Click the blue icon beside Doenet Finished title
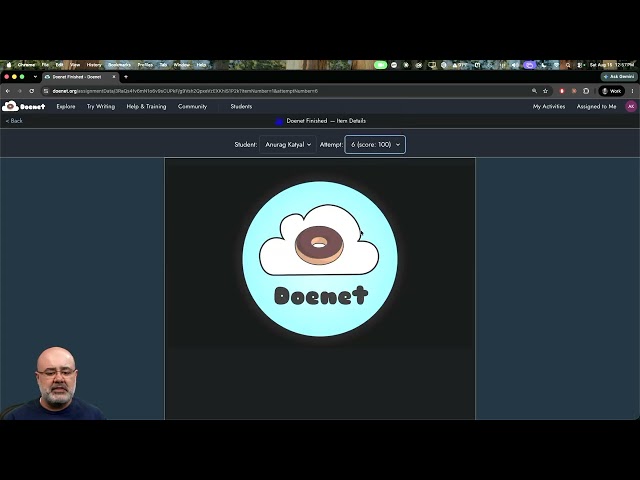The image size is (640, 480). point(279,121)
